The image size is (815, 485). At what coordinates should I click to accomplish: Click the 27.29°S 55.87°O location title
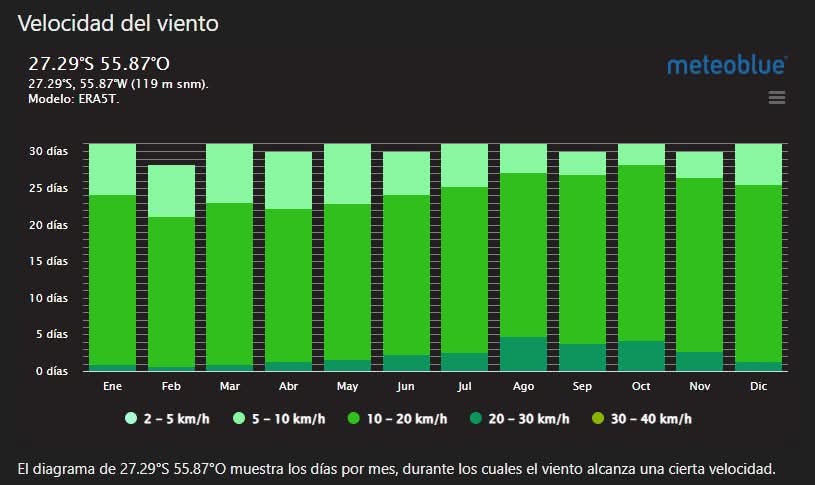pyautogui.click(x=99, y=64)
